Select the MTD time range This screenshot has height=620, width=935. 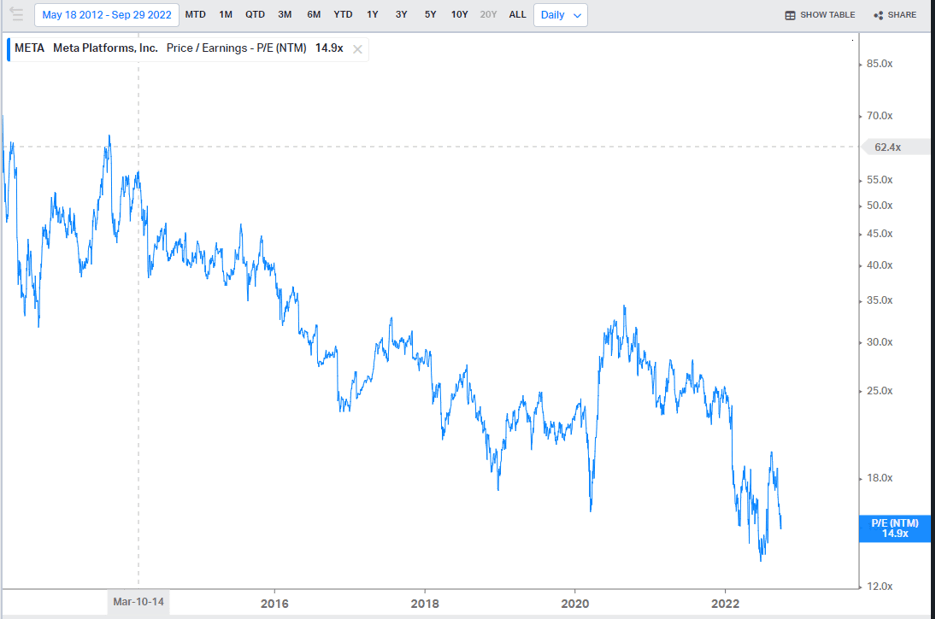[x=195, y=15]
